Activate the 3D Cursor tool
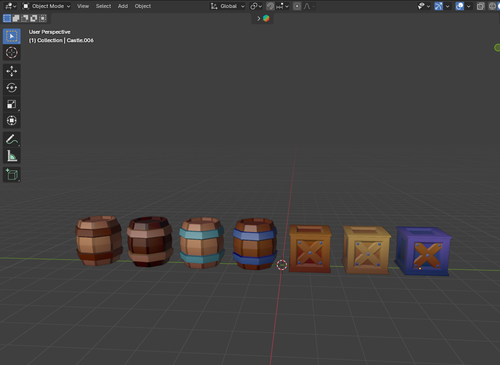The width and height of the screenshot is (500, 365). [x=12, y=52]
